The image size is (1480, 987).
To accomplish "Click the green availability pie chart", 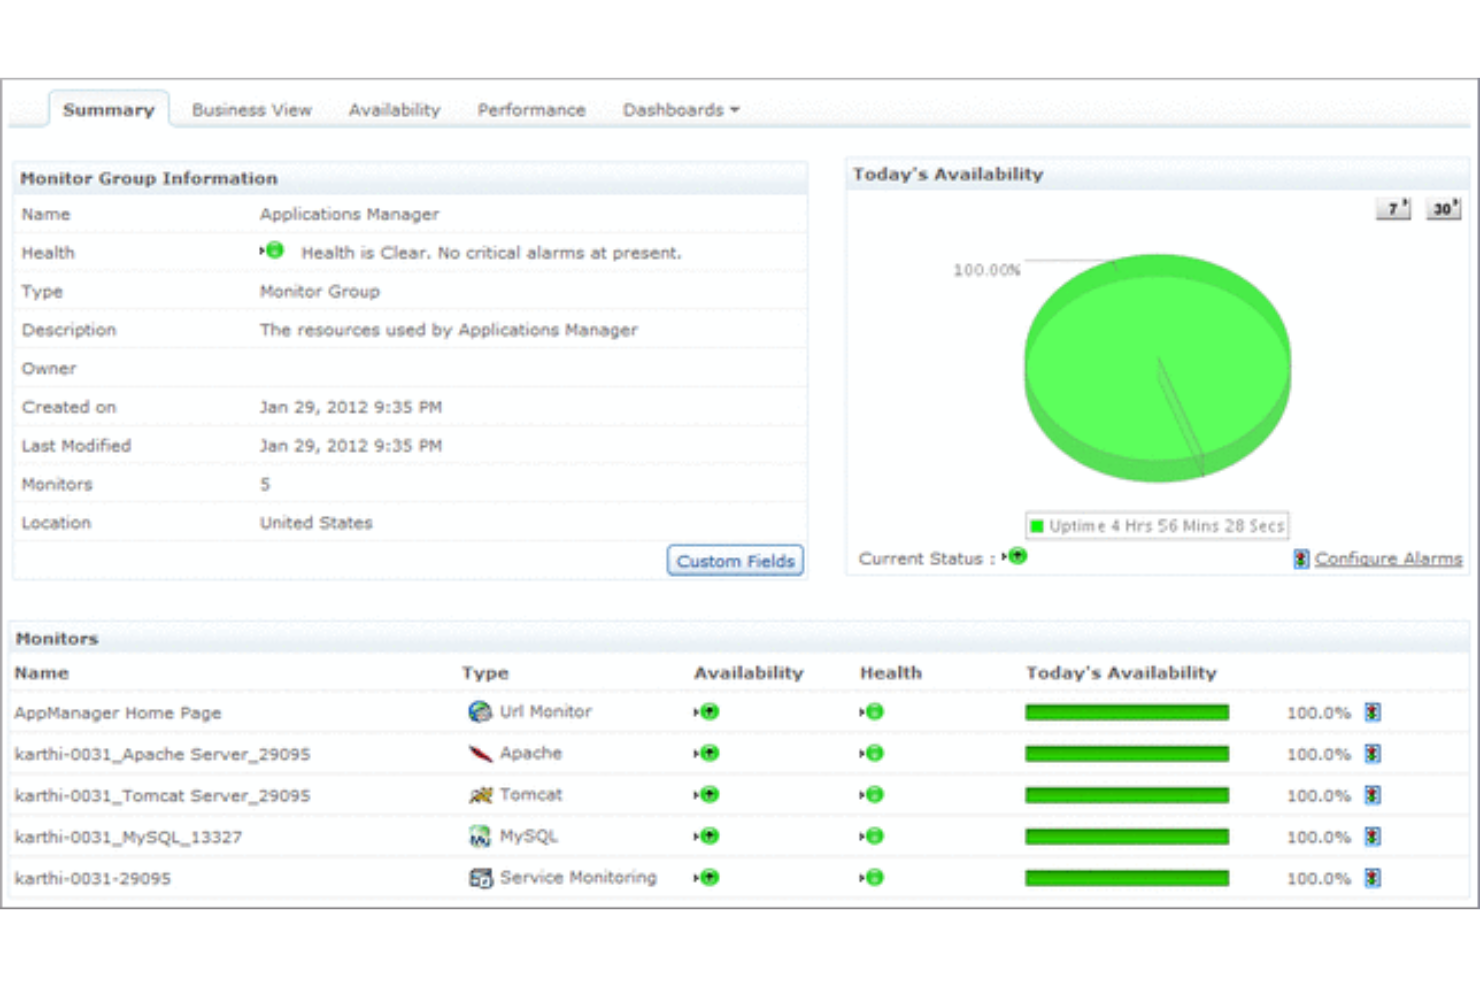I will point(1158,368).
